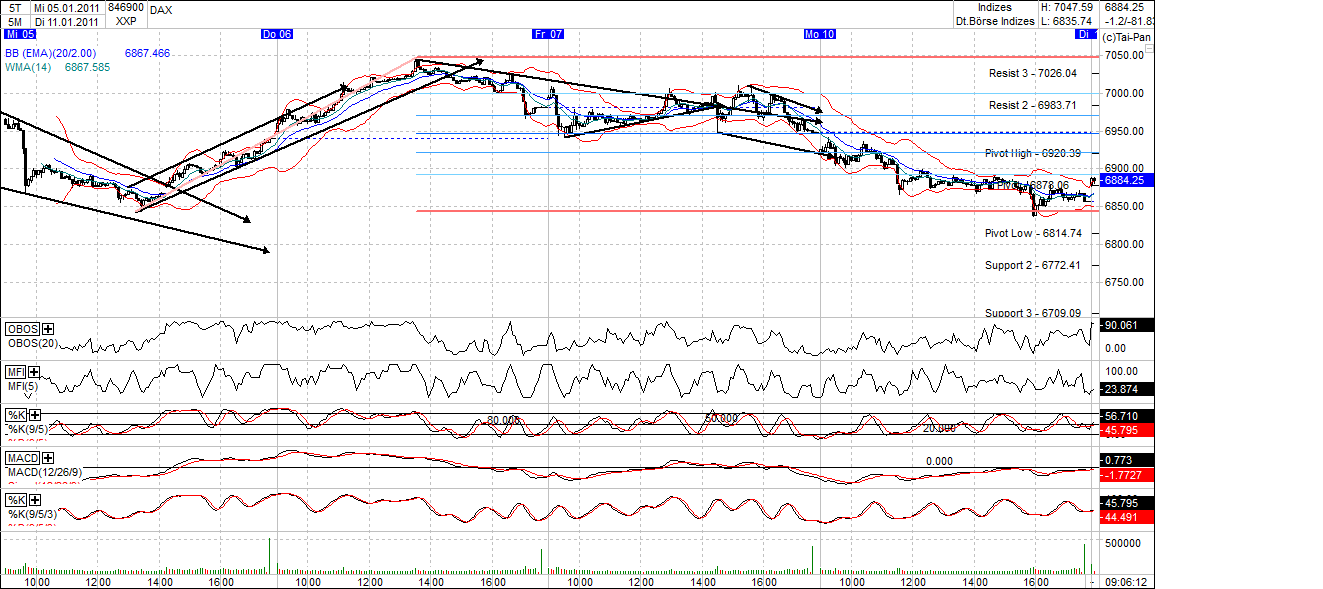Select the Mo 10 session marker tab
1323x589 pixels.
tap(818, 33)
